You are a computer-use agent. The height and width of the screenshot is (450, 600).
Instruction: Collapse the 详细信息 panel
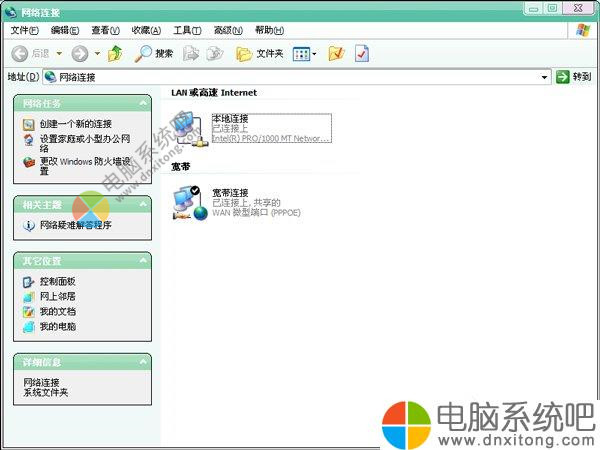143,362
